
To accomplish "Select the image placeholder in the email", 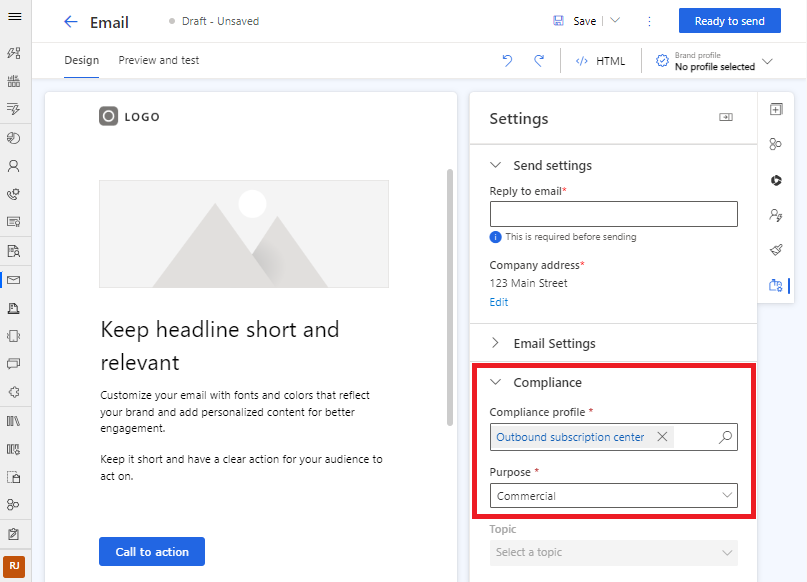I will click(244, 234).
